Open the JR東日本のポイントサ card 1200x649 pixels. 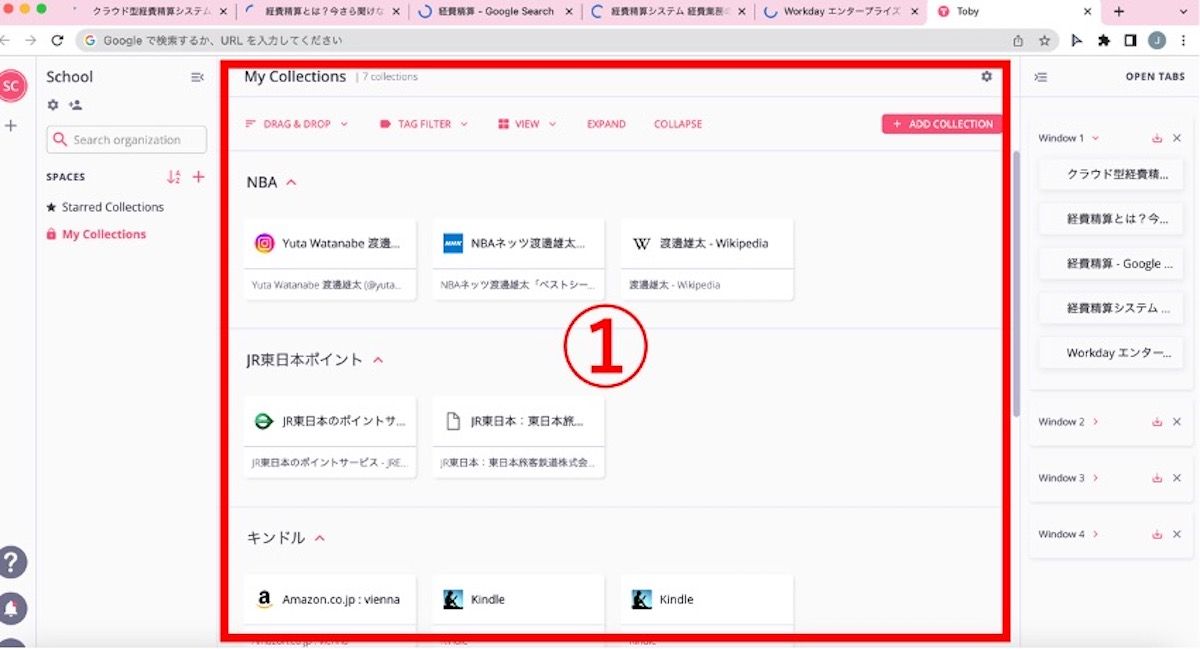(330, 437)
